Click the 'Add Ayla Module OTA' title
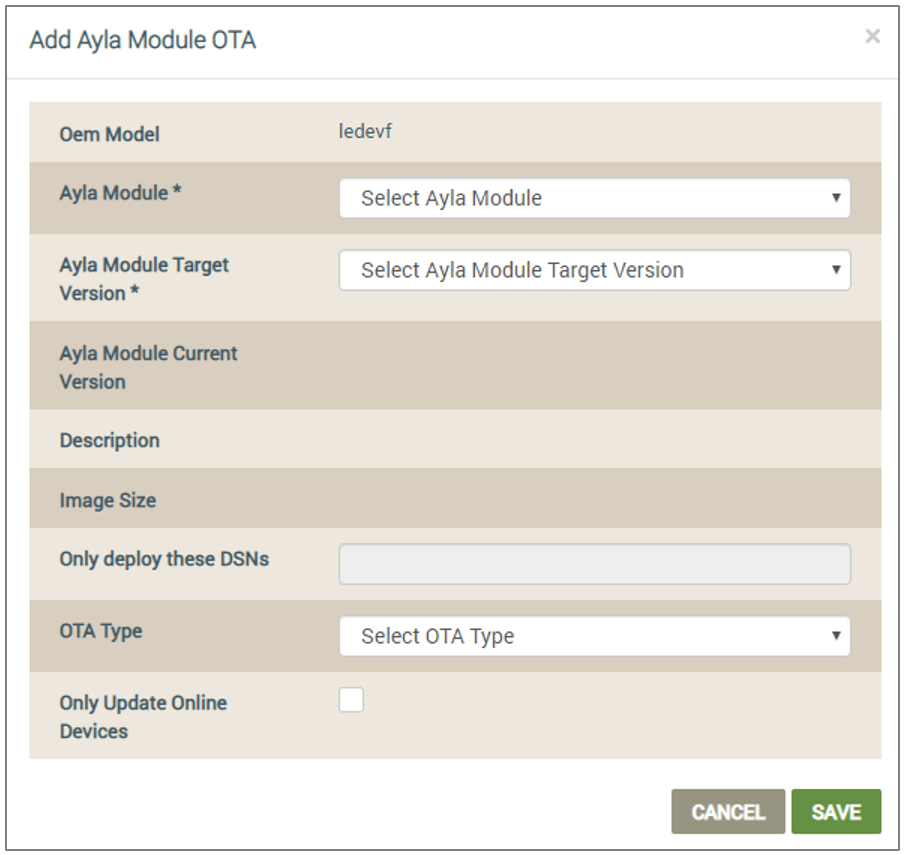Viewport: 905px width, 855px height. point(143,40)
